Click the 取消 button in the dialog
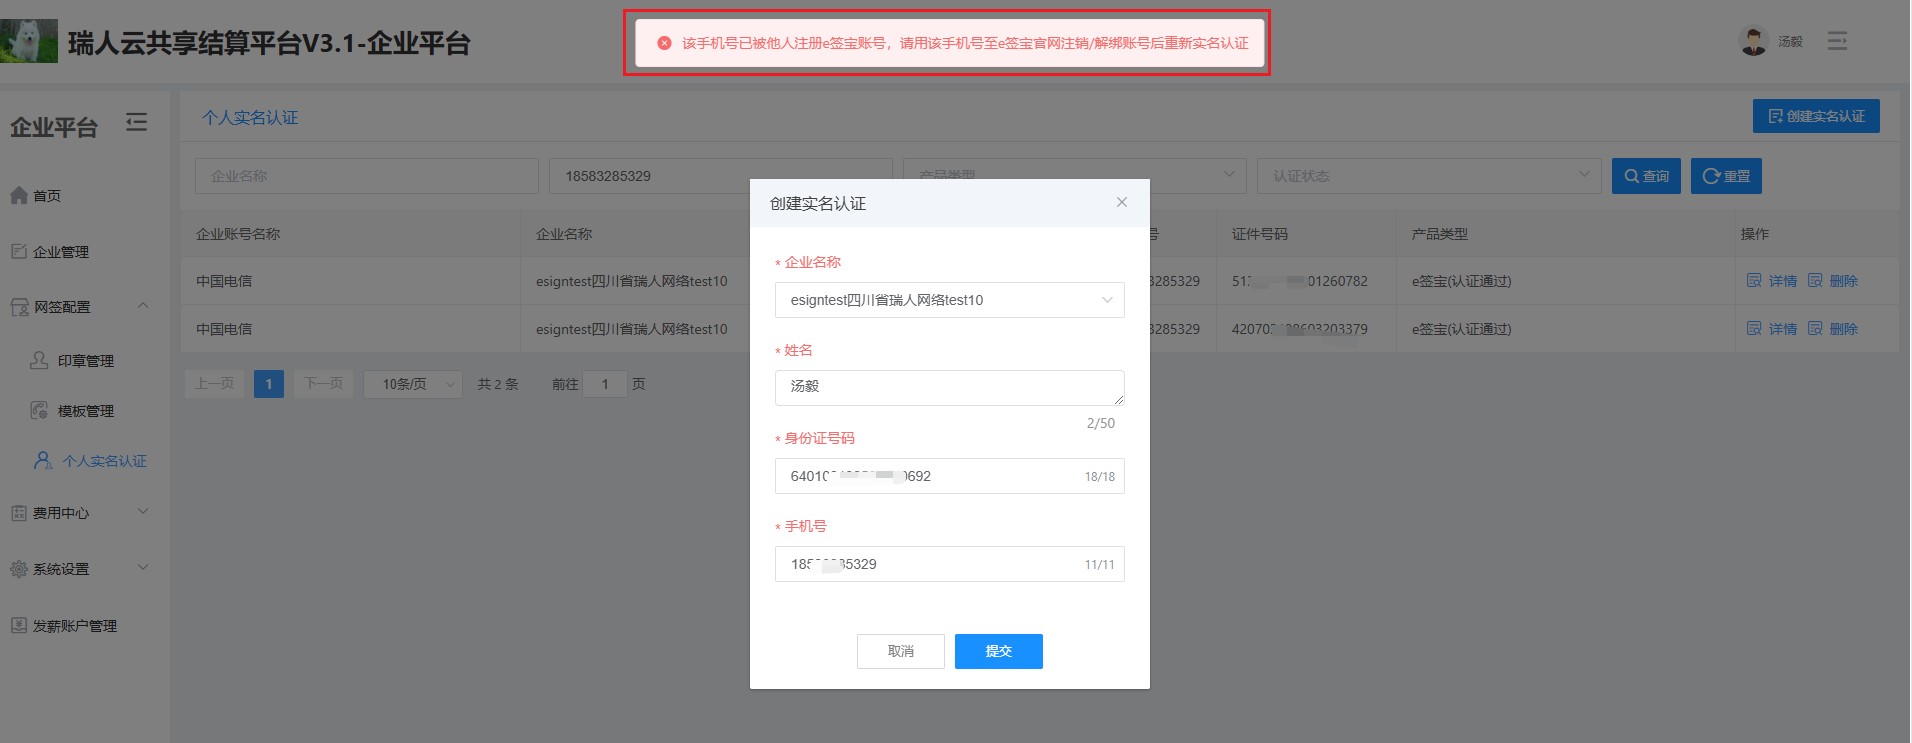Image resolution: width=1912 pixels, height=743 pixels. click(x=900, y=651)
